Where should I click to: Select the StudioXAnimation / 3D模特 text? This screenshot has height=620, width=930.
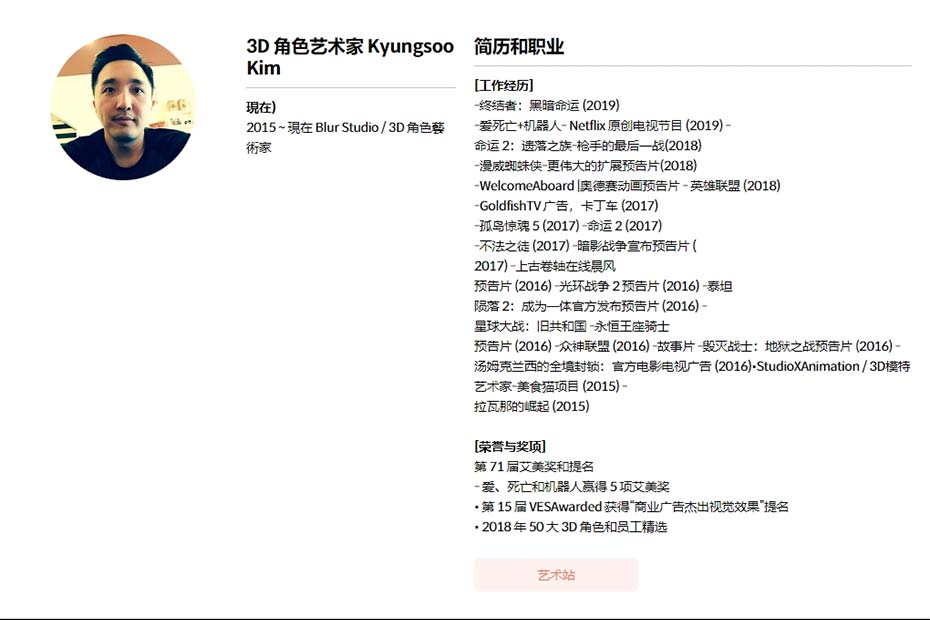833,367
